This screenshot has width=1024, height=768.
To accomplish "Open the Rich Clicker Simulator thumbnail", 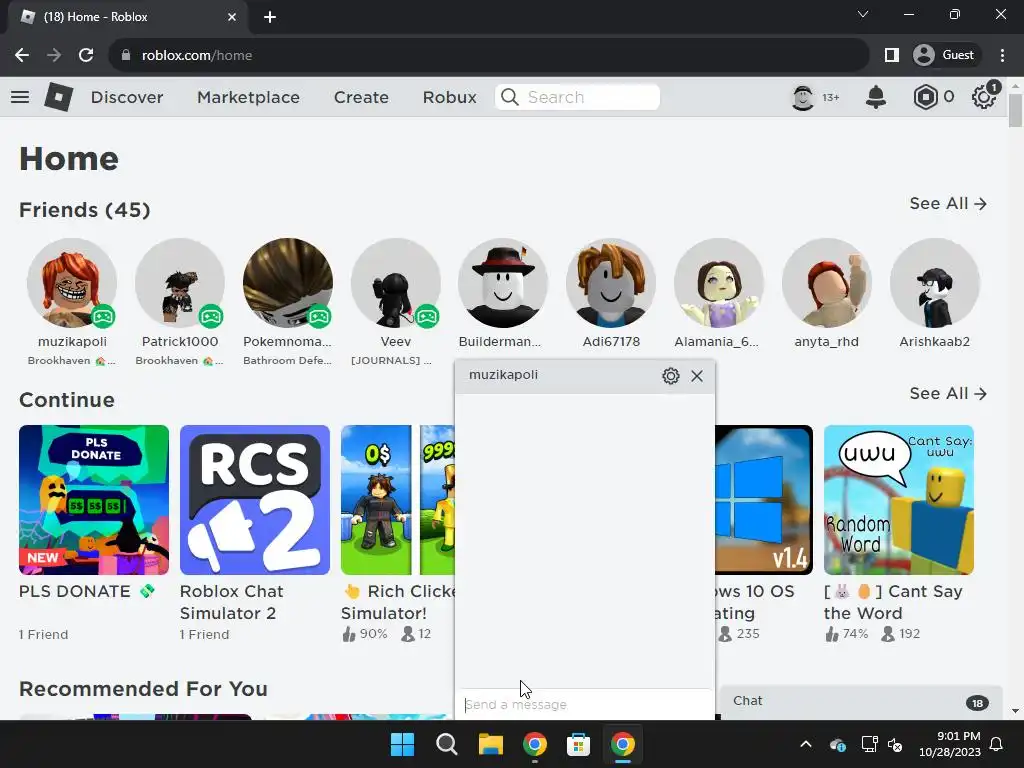I will (398, 500).
